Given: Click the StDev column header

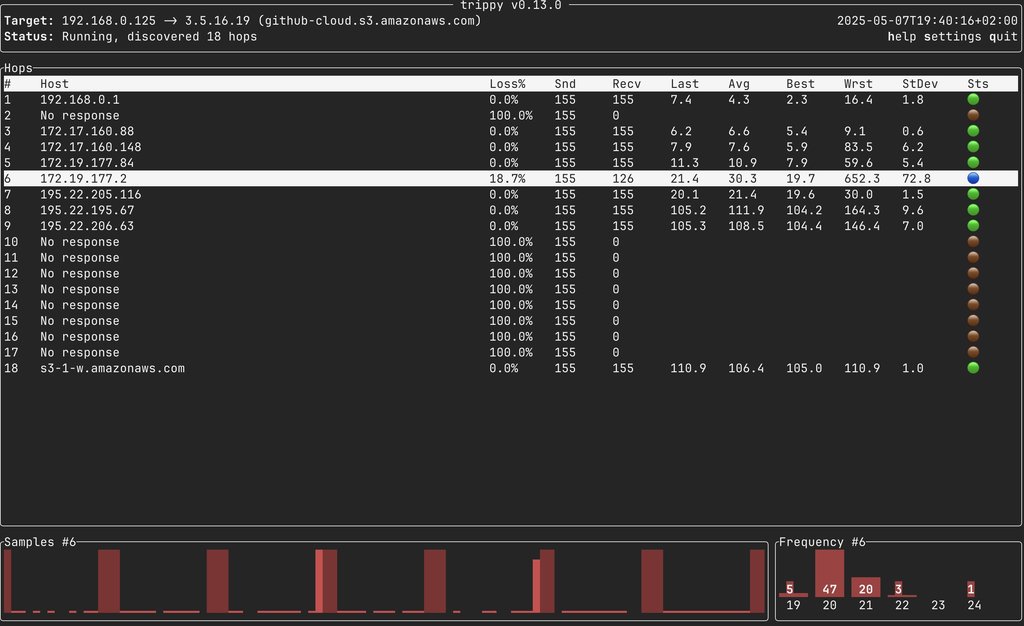Looking at the screenshot, I should pos(920,84).
